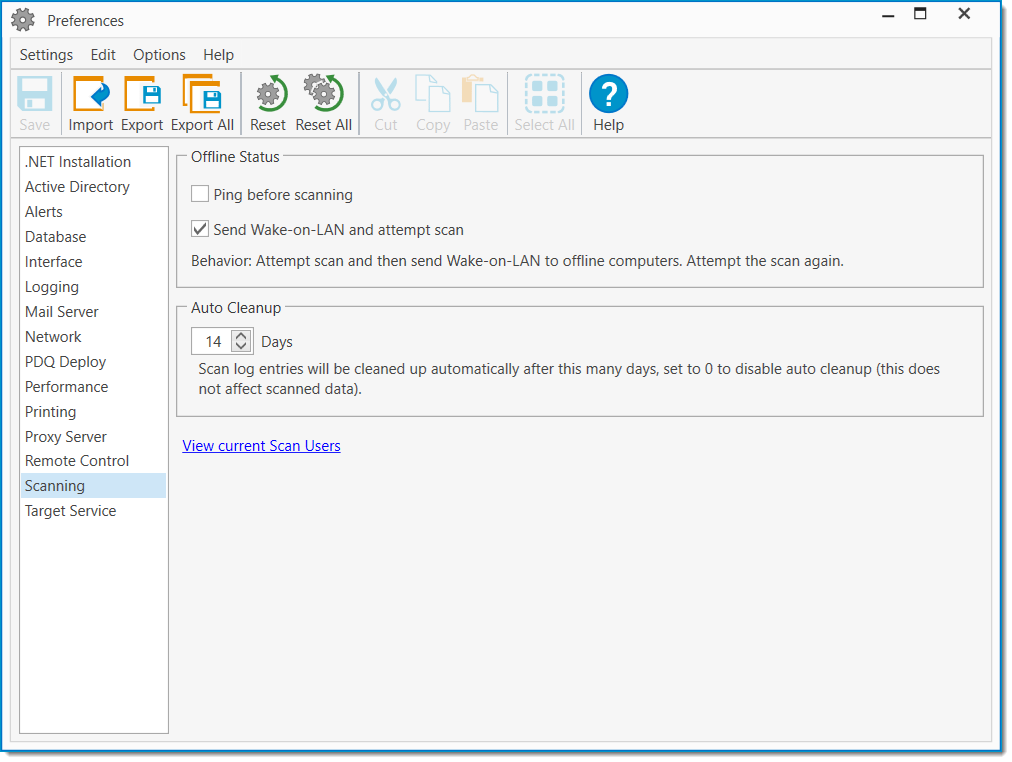The width and height of the screenshot is (1012, 762).
Task: Open Help with the question mark icon
Action: [609, 94]
